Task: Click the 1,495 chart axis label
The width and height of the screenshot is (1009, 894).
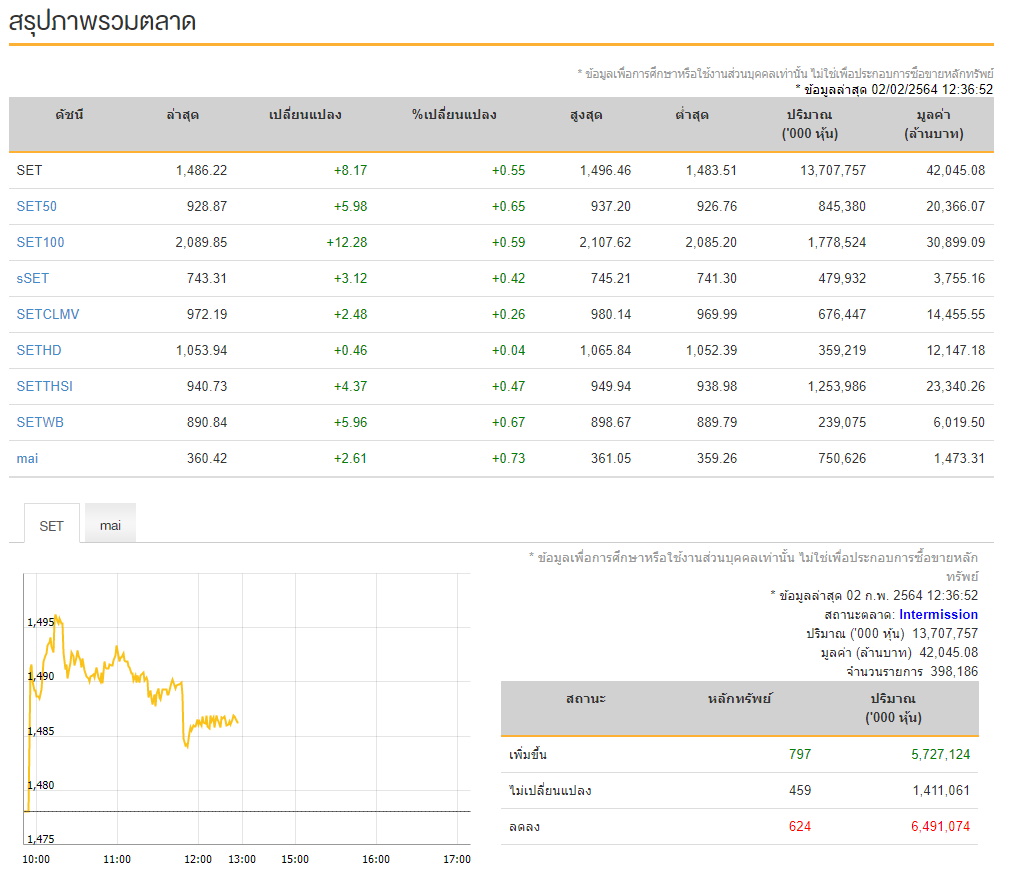Action: point(41,622)
